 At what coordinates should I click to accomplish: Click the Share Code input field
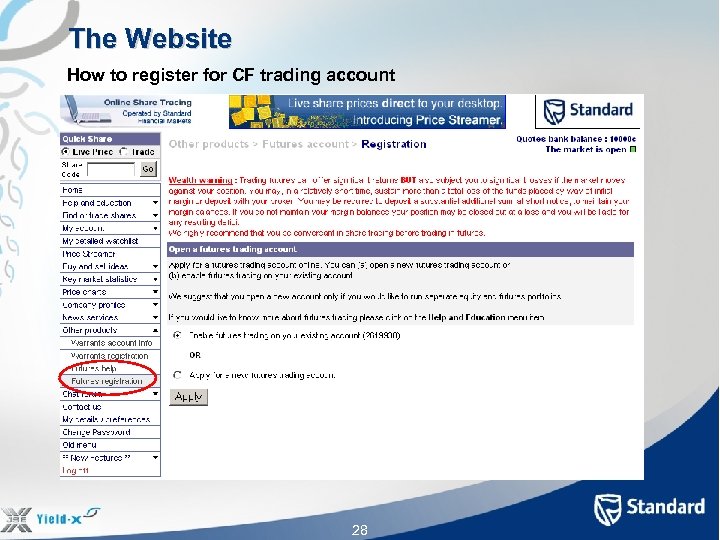click(x=111, y=169)
